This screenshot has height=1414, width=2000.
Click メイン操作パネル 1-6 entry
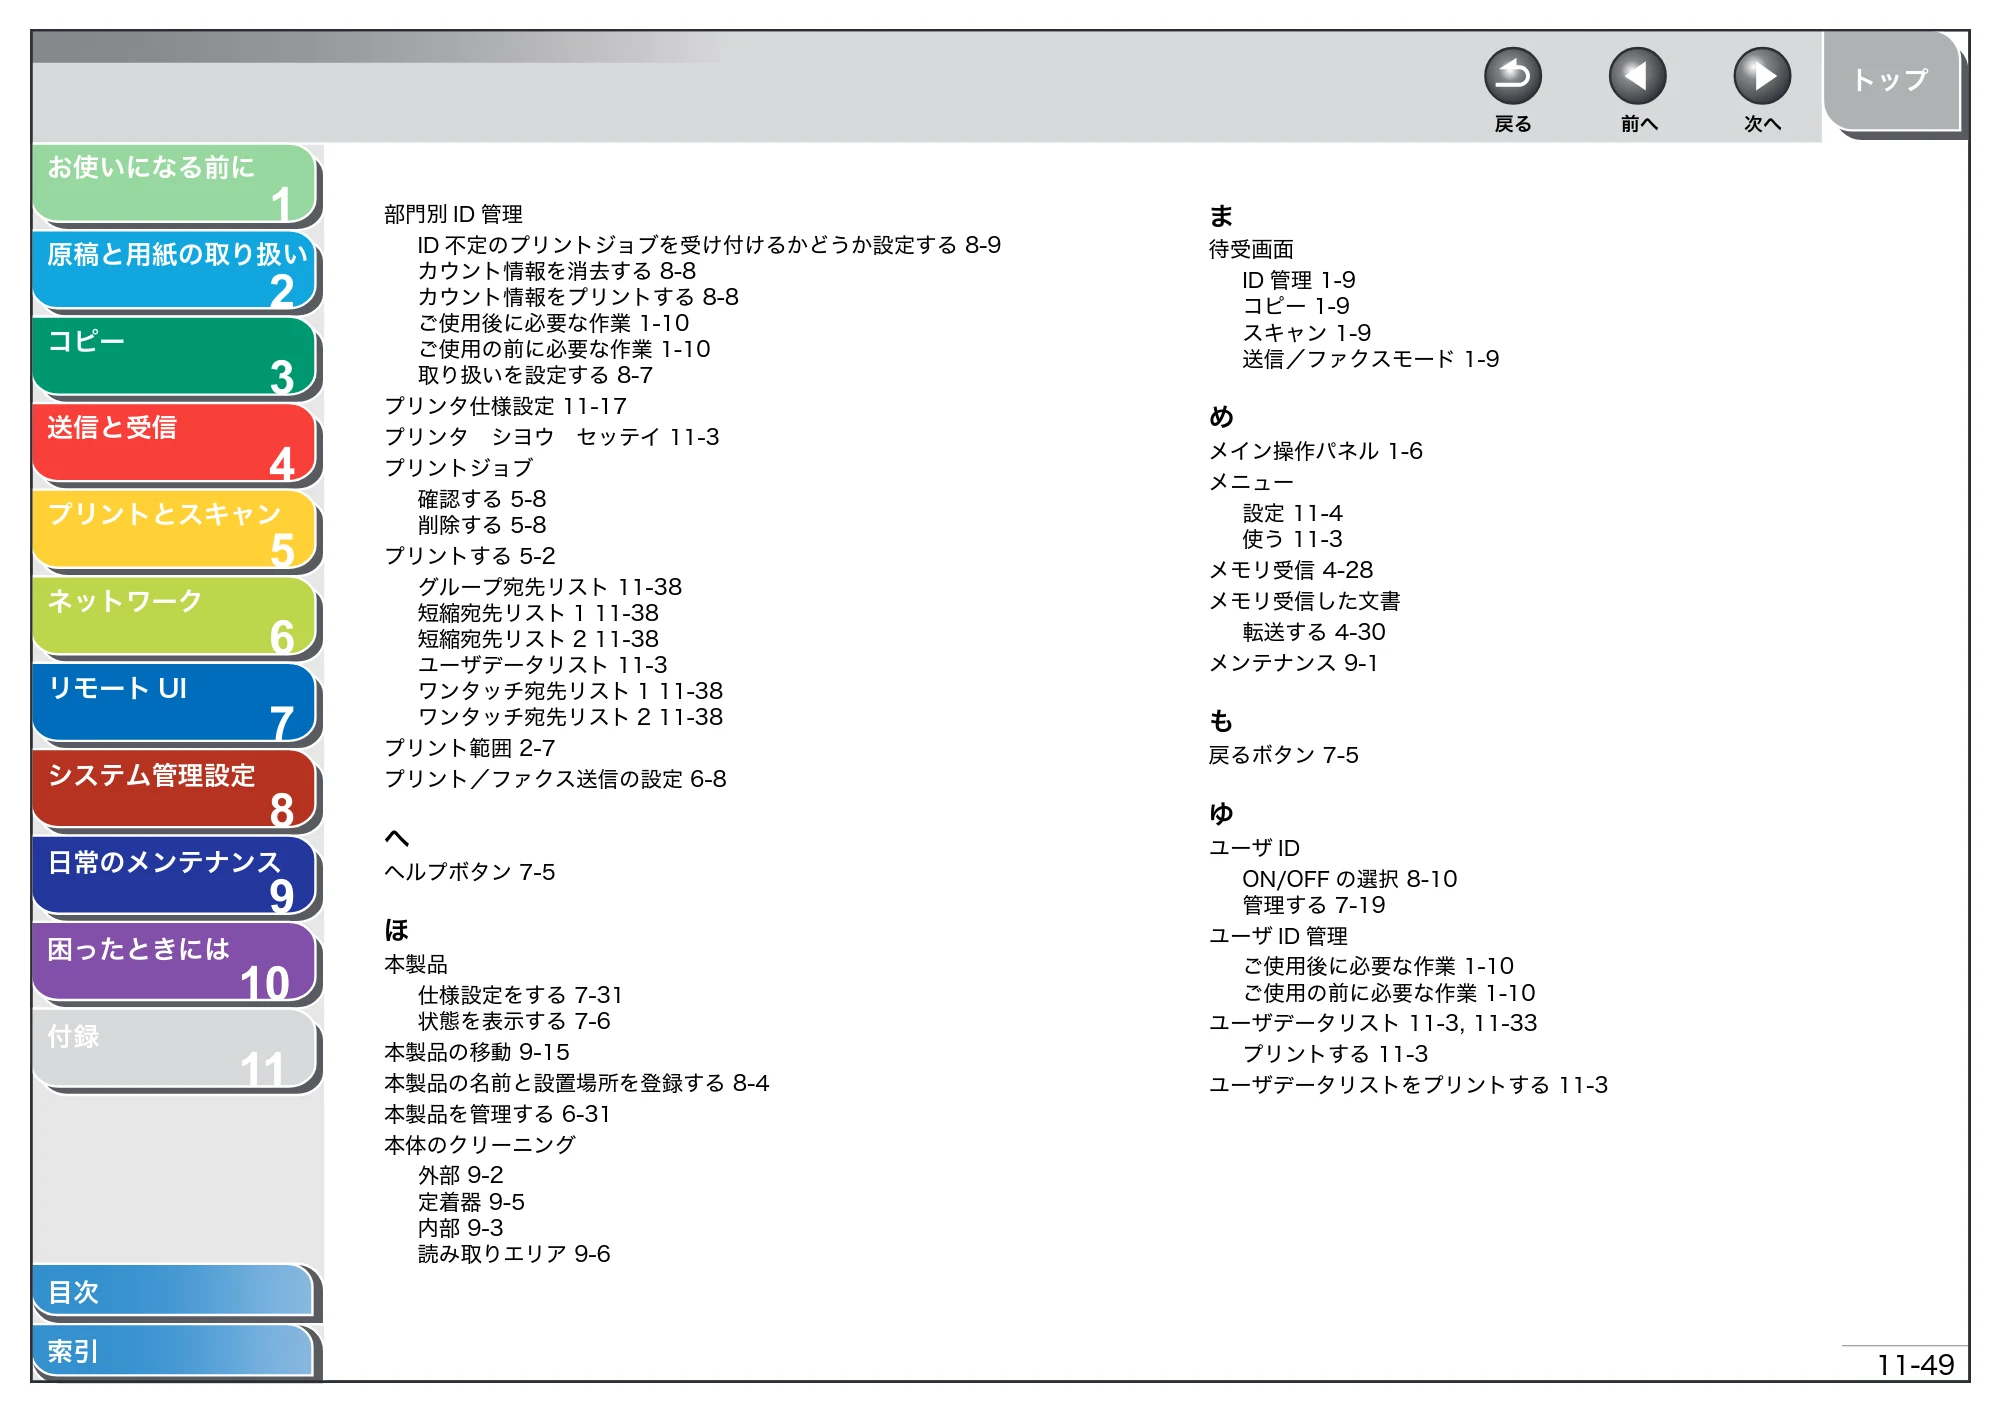(x=1316, y=451)
